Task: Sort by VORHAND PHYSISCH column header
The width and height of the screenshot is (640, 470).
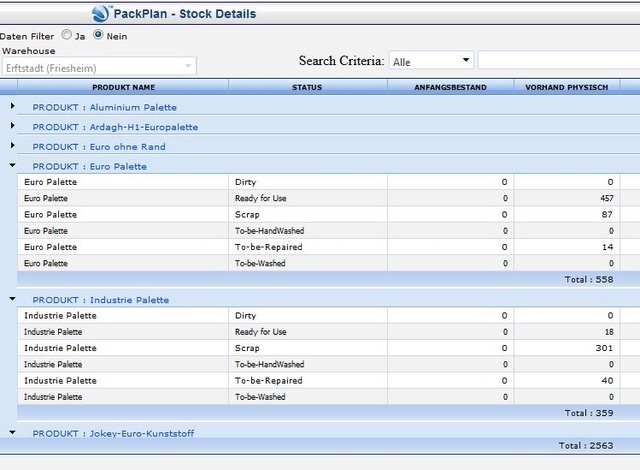Action: click(x=567, y=87)
